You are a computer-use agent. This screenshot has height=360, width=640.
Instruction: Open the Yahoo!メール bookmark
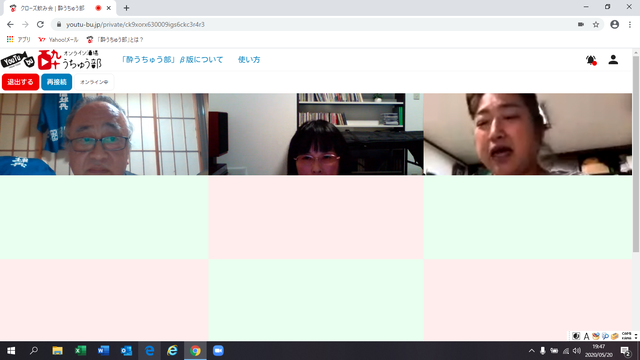(x=58, y=40)
